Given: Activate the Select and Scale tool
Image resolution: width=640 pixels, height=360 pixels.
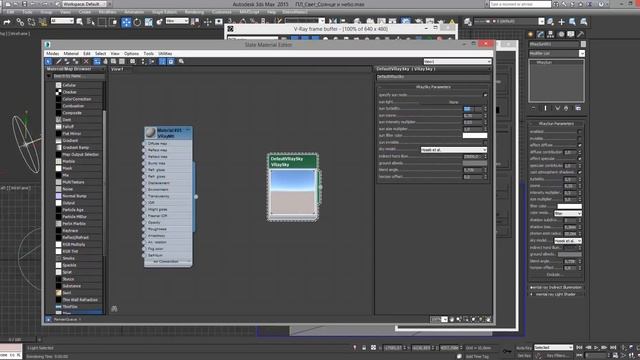Looking at the screenshot, I should pos(149,22).
